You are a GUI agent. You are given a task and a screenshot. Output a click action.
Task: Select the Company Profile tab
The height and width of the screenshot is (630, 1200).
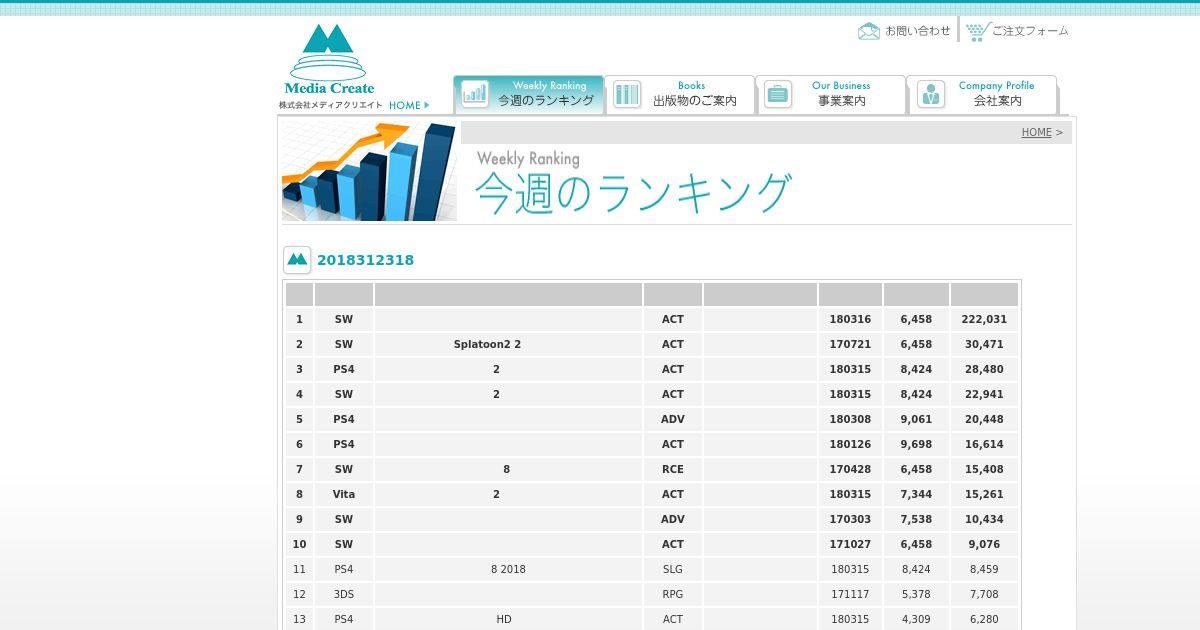[982, 94]
